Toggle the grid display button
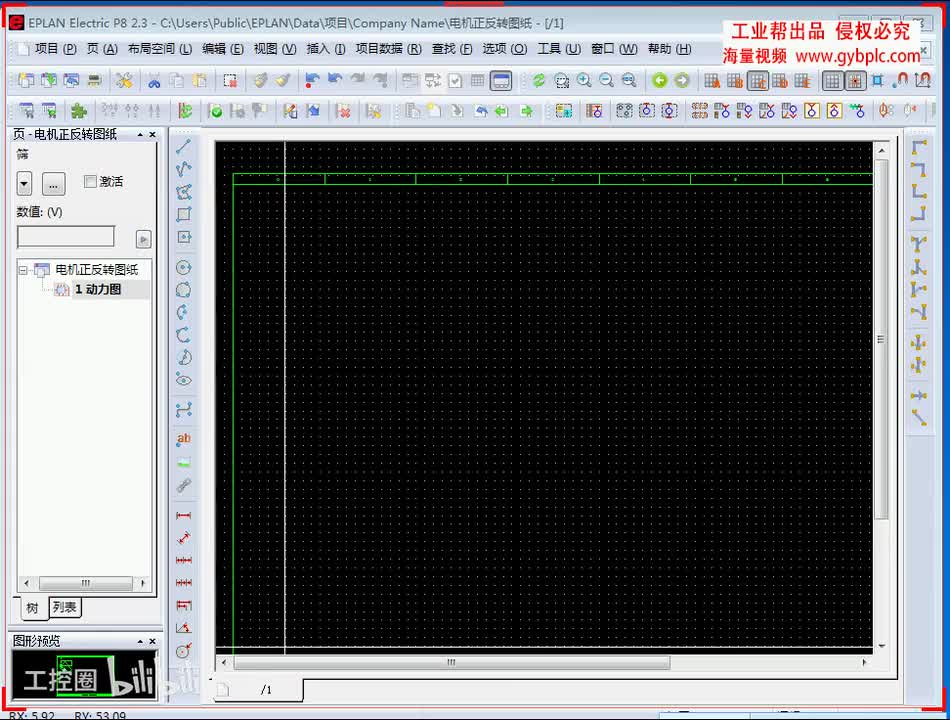Screen dimensions: 950x720 click(832, 80)
